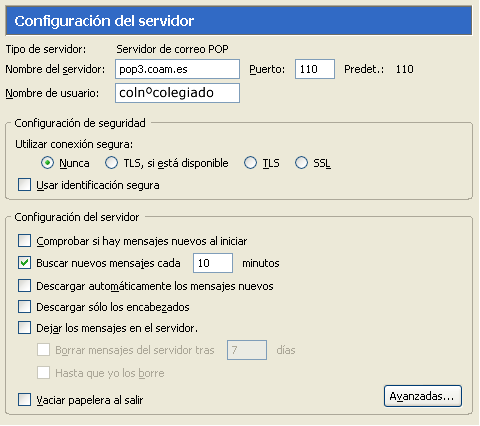Choose the SSL connection option
This screenshot has width=480, height=426.
point(301,163)
